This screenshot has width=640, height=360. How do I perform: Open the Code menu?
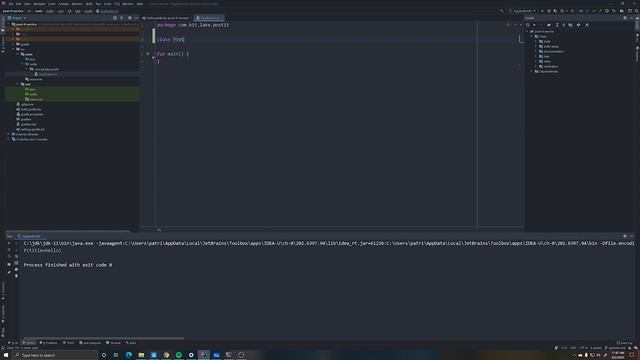[51, 4]
